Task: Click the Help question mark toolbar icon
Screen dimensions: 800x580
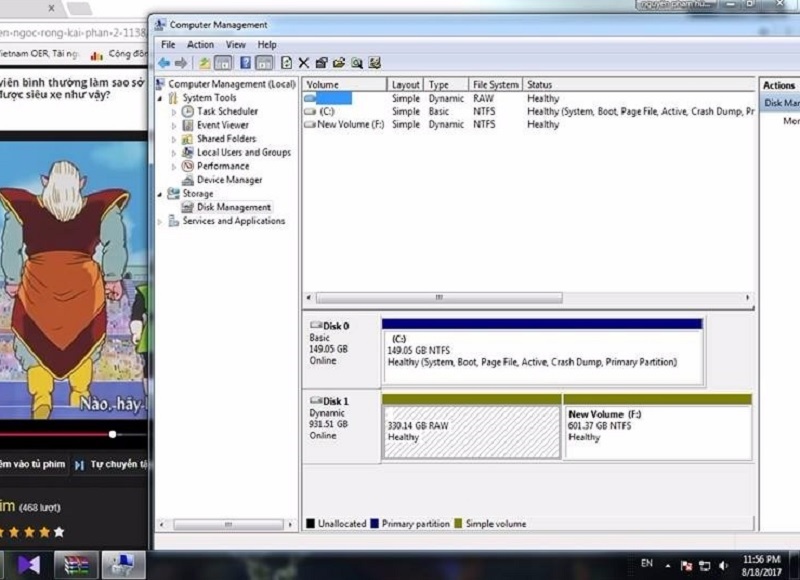Action: [x=245, y=61]
